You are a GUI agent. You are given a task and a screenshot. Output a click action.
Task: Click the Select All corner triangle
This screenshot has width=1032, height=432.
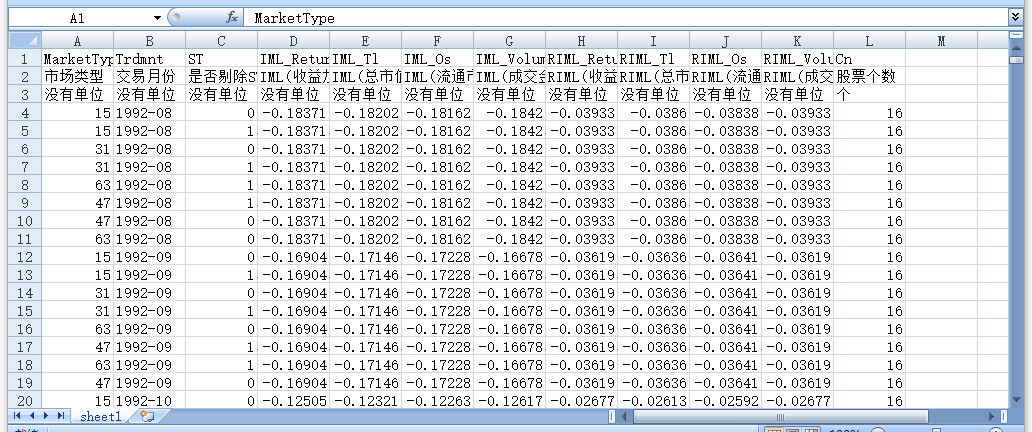pos(25,40)
